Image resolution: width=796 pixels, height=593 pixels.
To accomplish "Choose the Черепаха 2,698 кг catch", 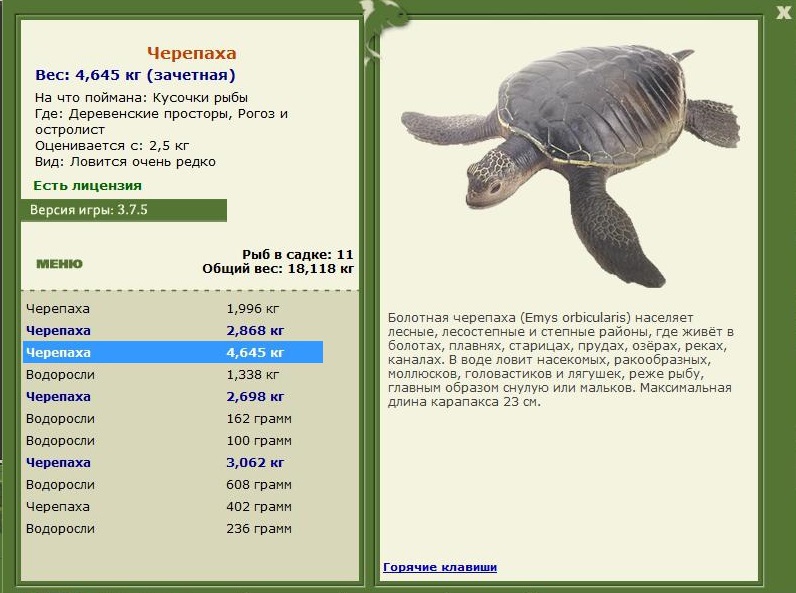I will coord(172,397).
